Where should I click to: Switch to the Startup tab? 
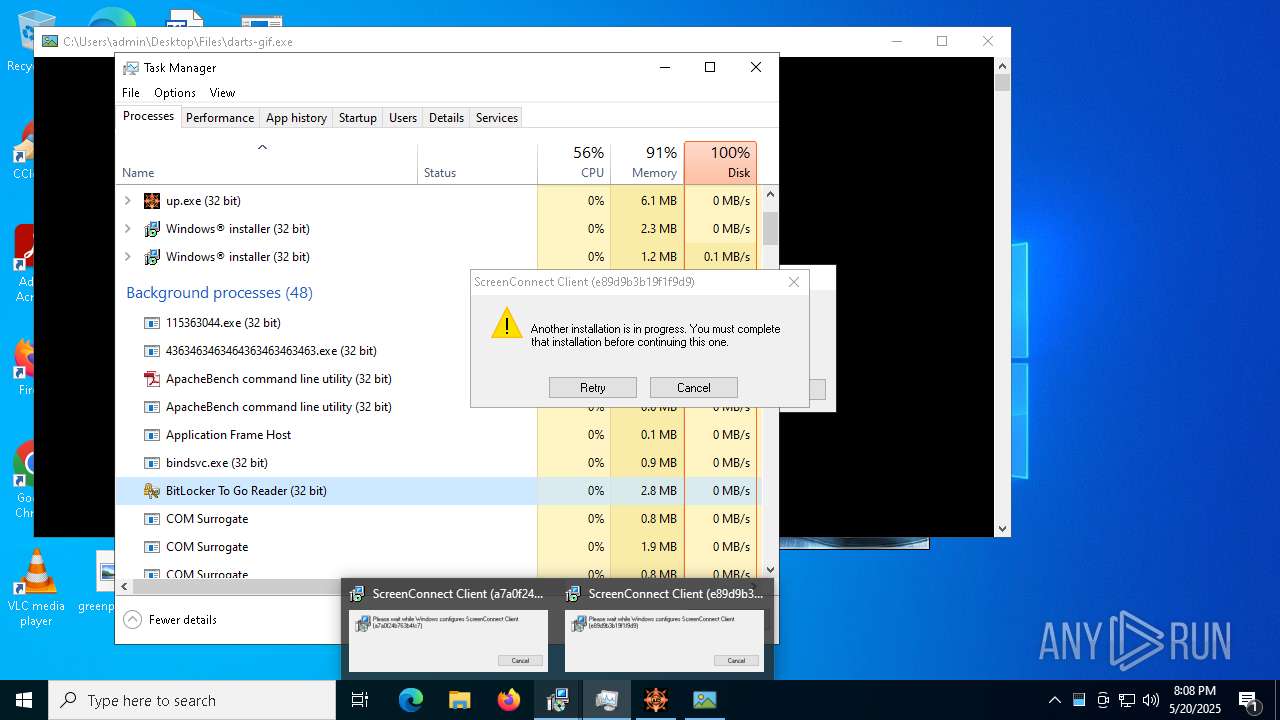pos(357,118)
